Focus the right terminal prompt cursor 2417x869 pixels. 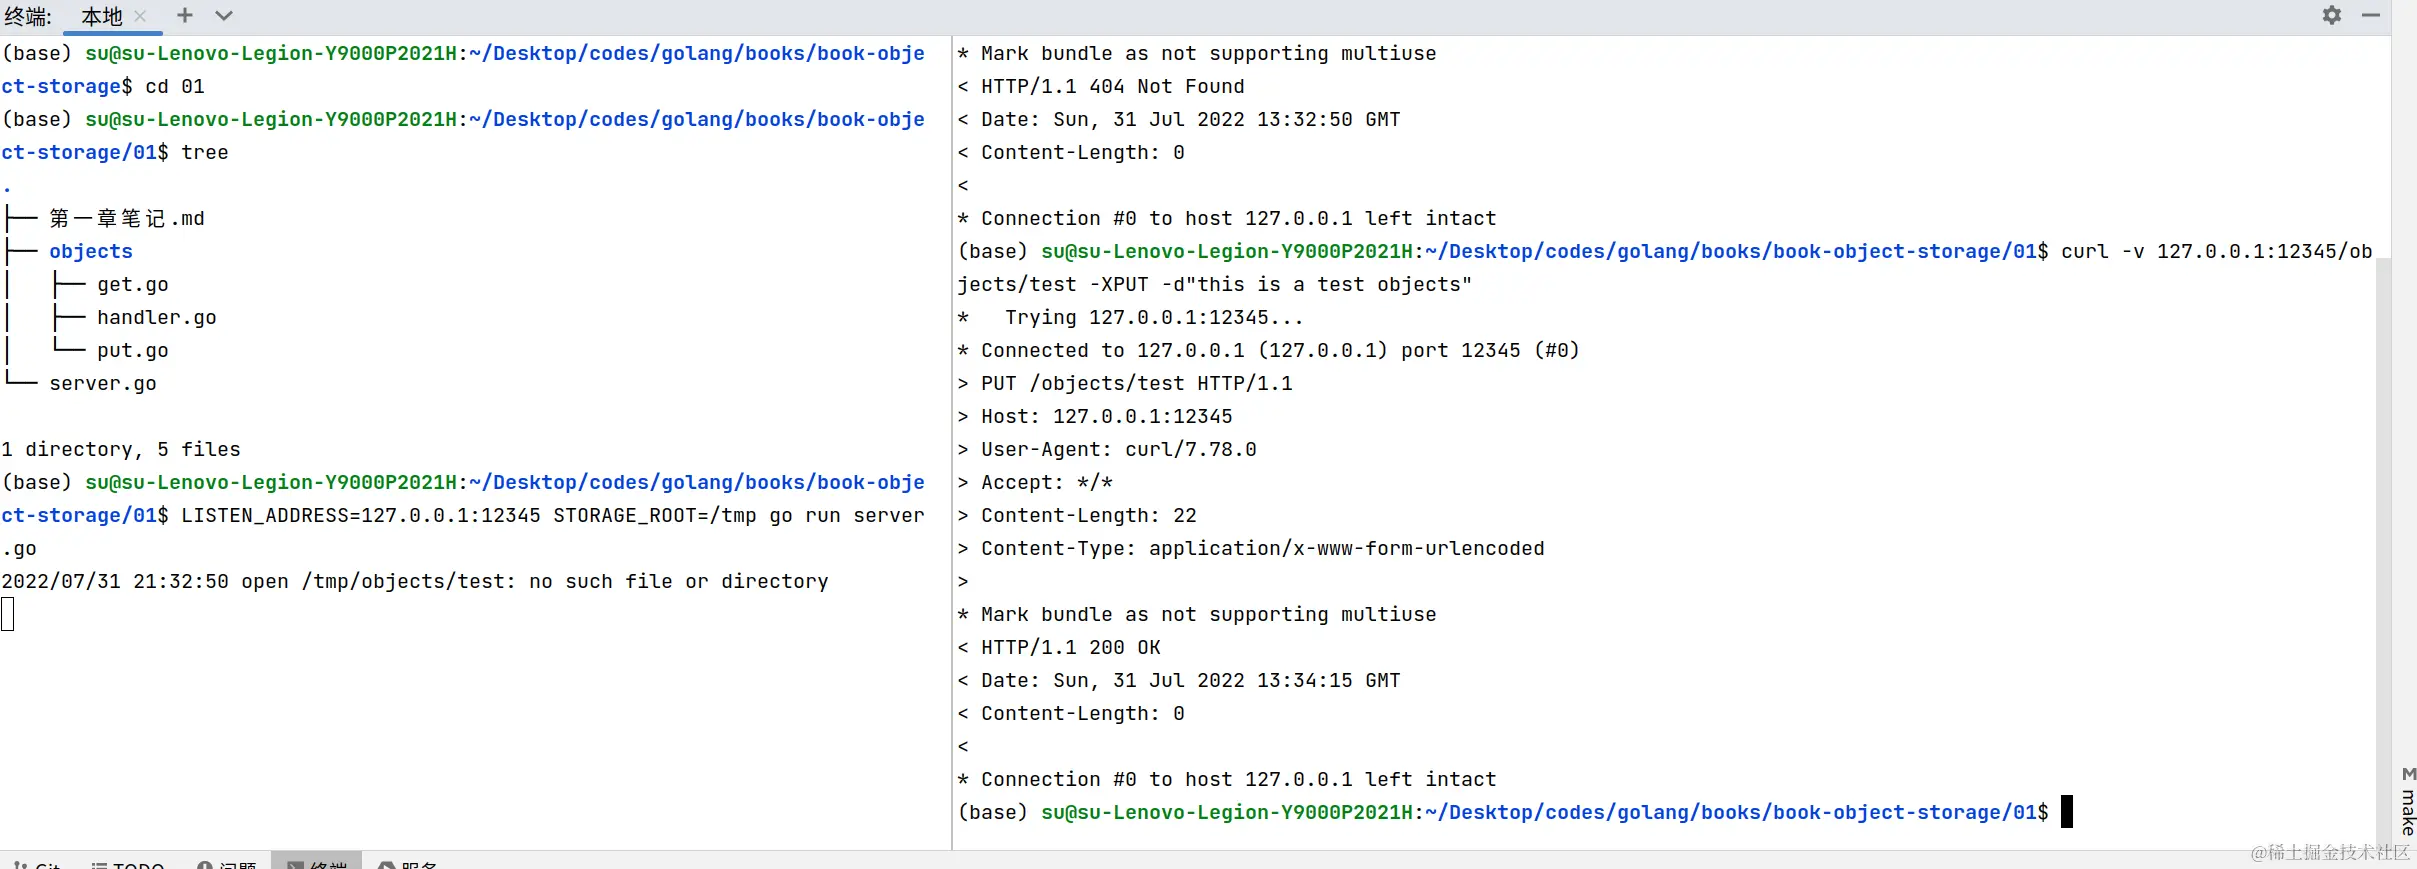click(2067, 812)
